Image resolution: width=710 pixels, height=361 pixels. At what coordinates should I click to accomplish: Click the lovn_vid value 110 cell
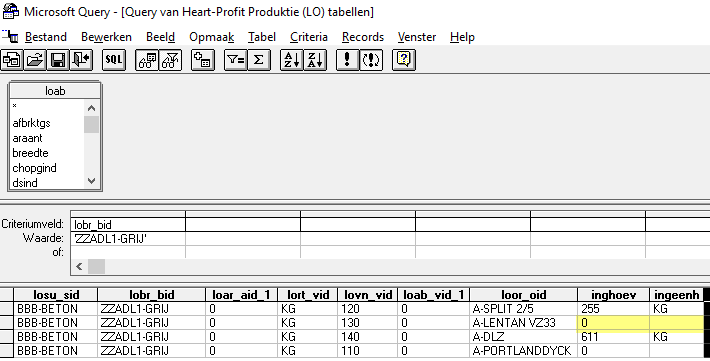pos(367,351)
